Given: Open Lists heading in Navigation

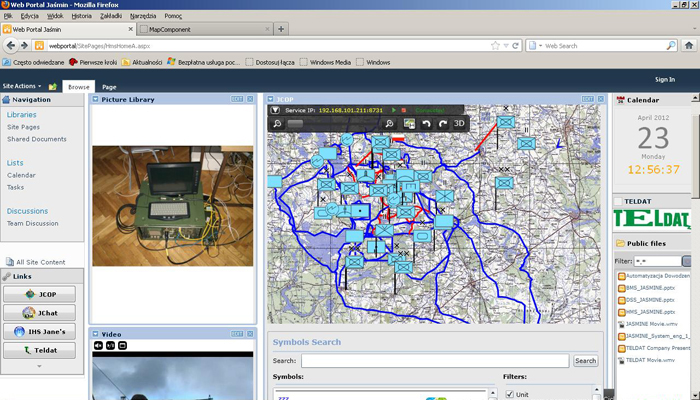Looking at the screenshot, I should tap(15, 163).
